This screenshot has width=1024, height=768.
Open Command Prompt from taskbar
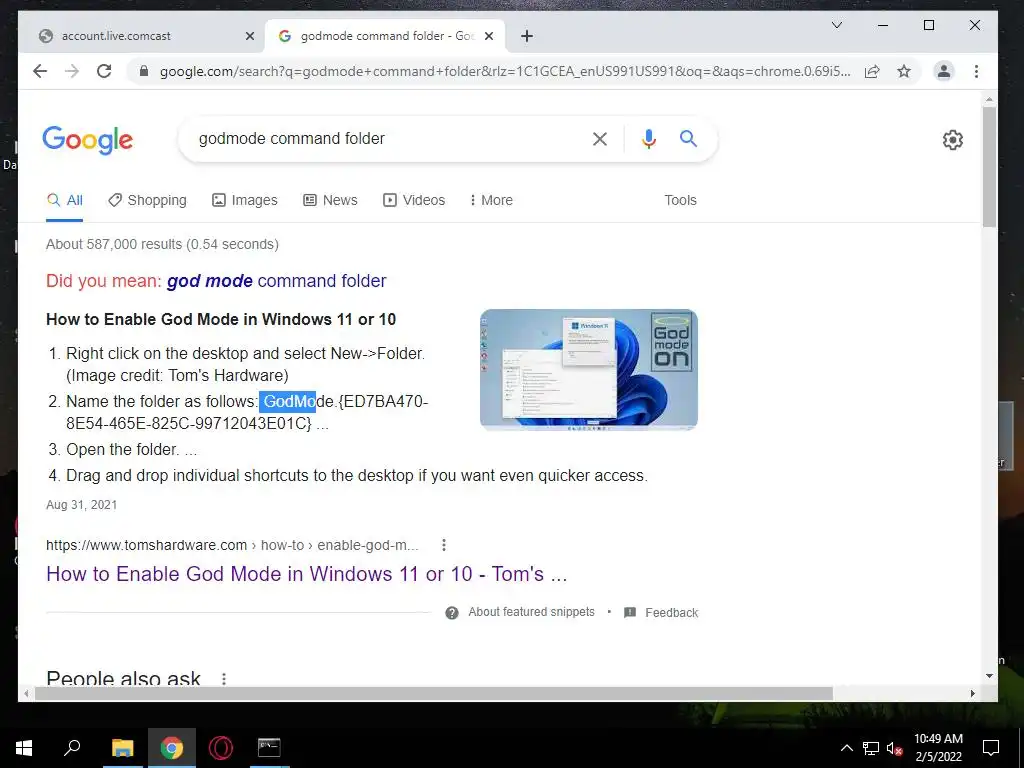(x=269, y=748)
